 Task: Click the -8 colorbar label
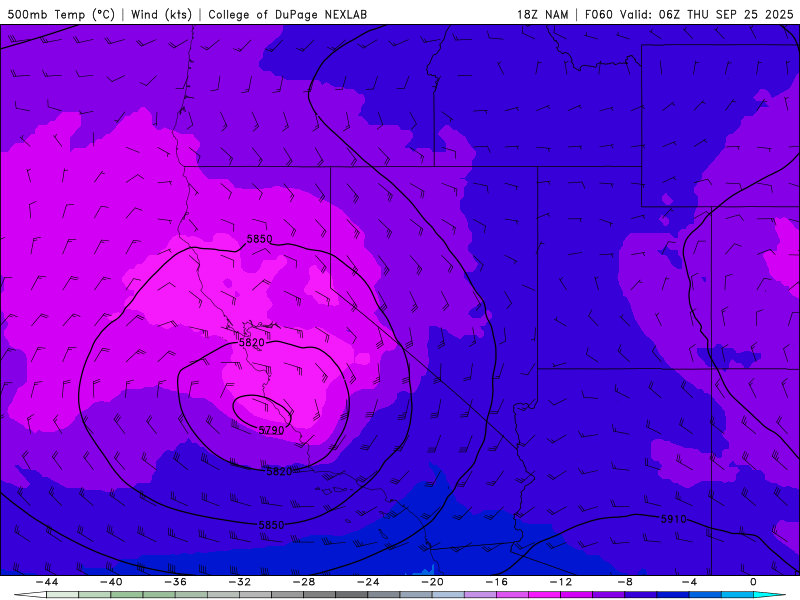click(x=625, y=582)
